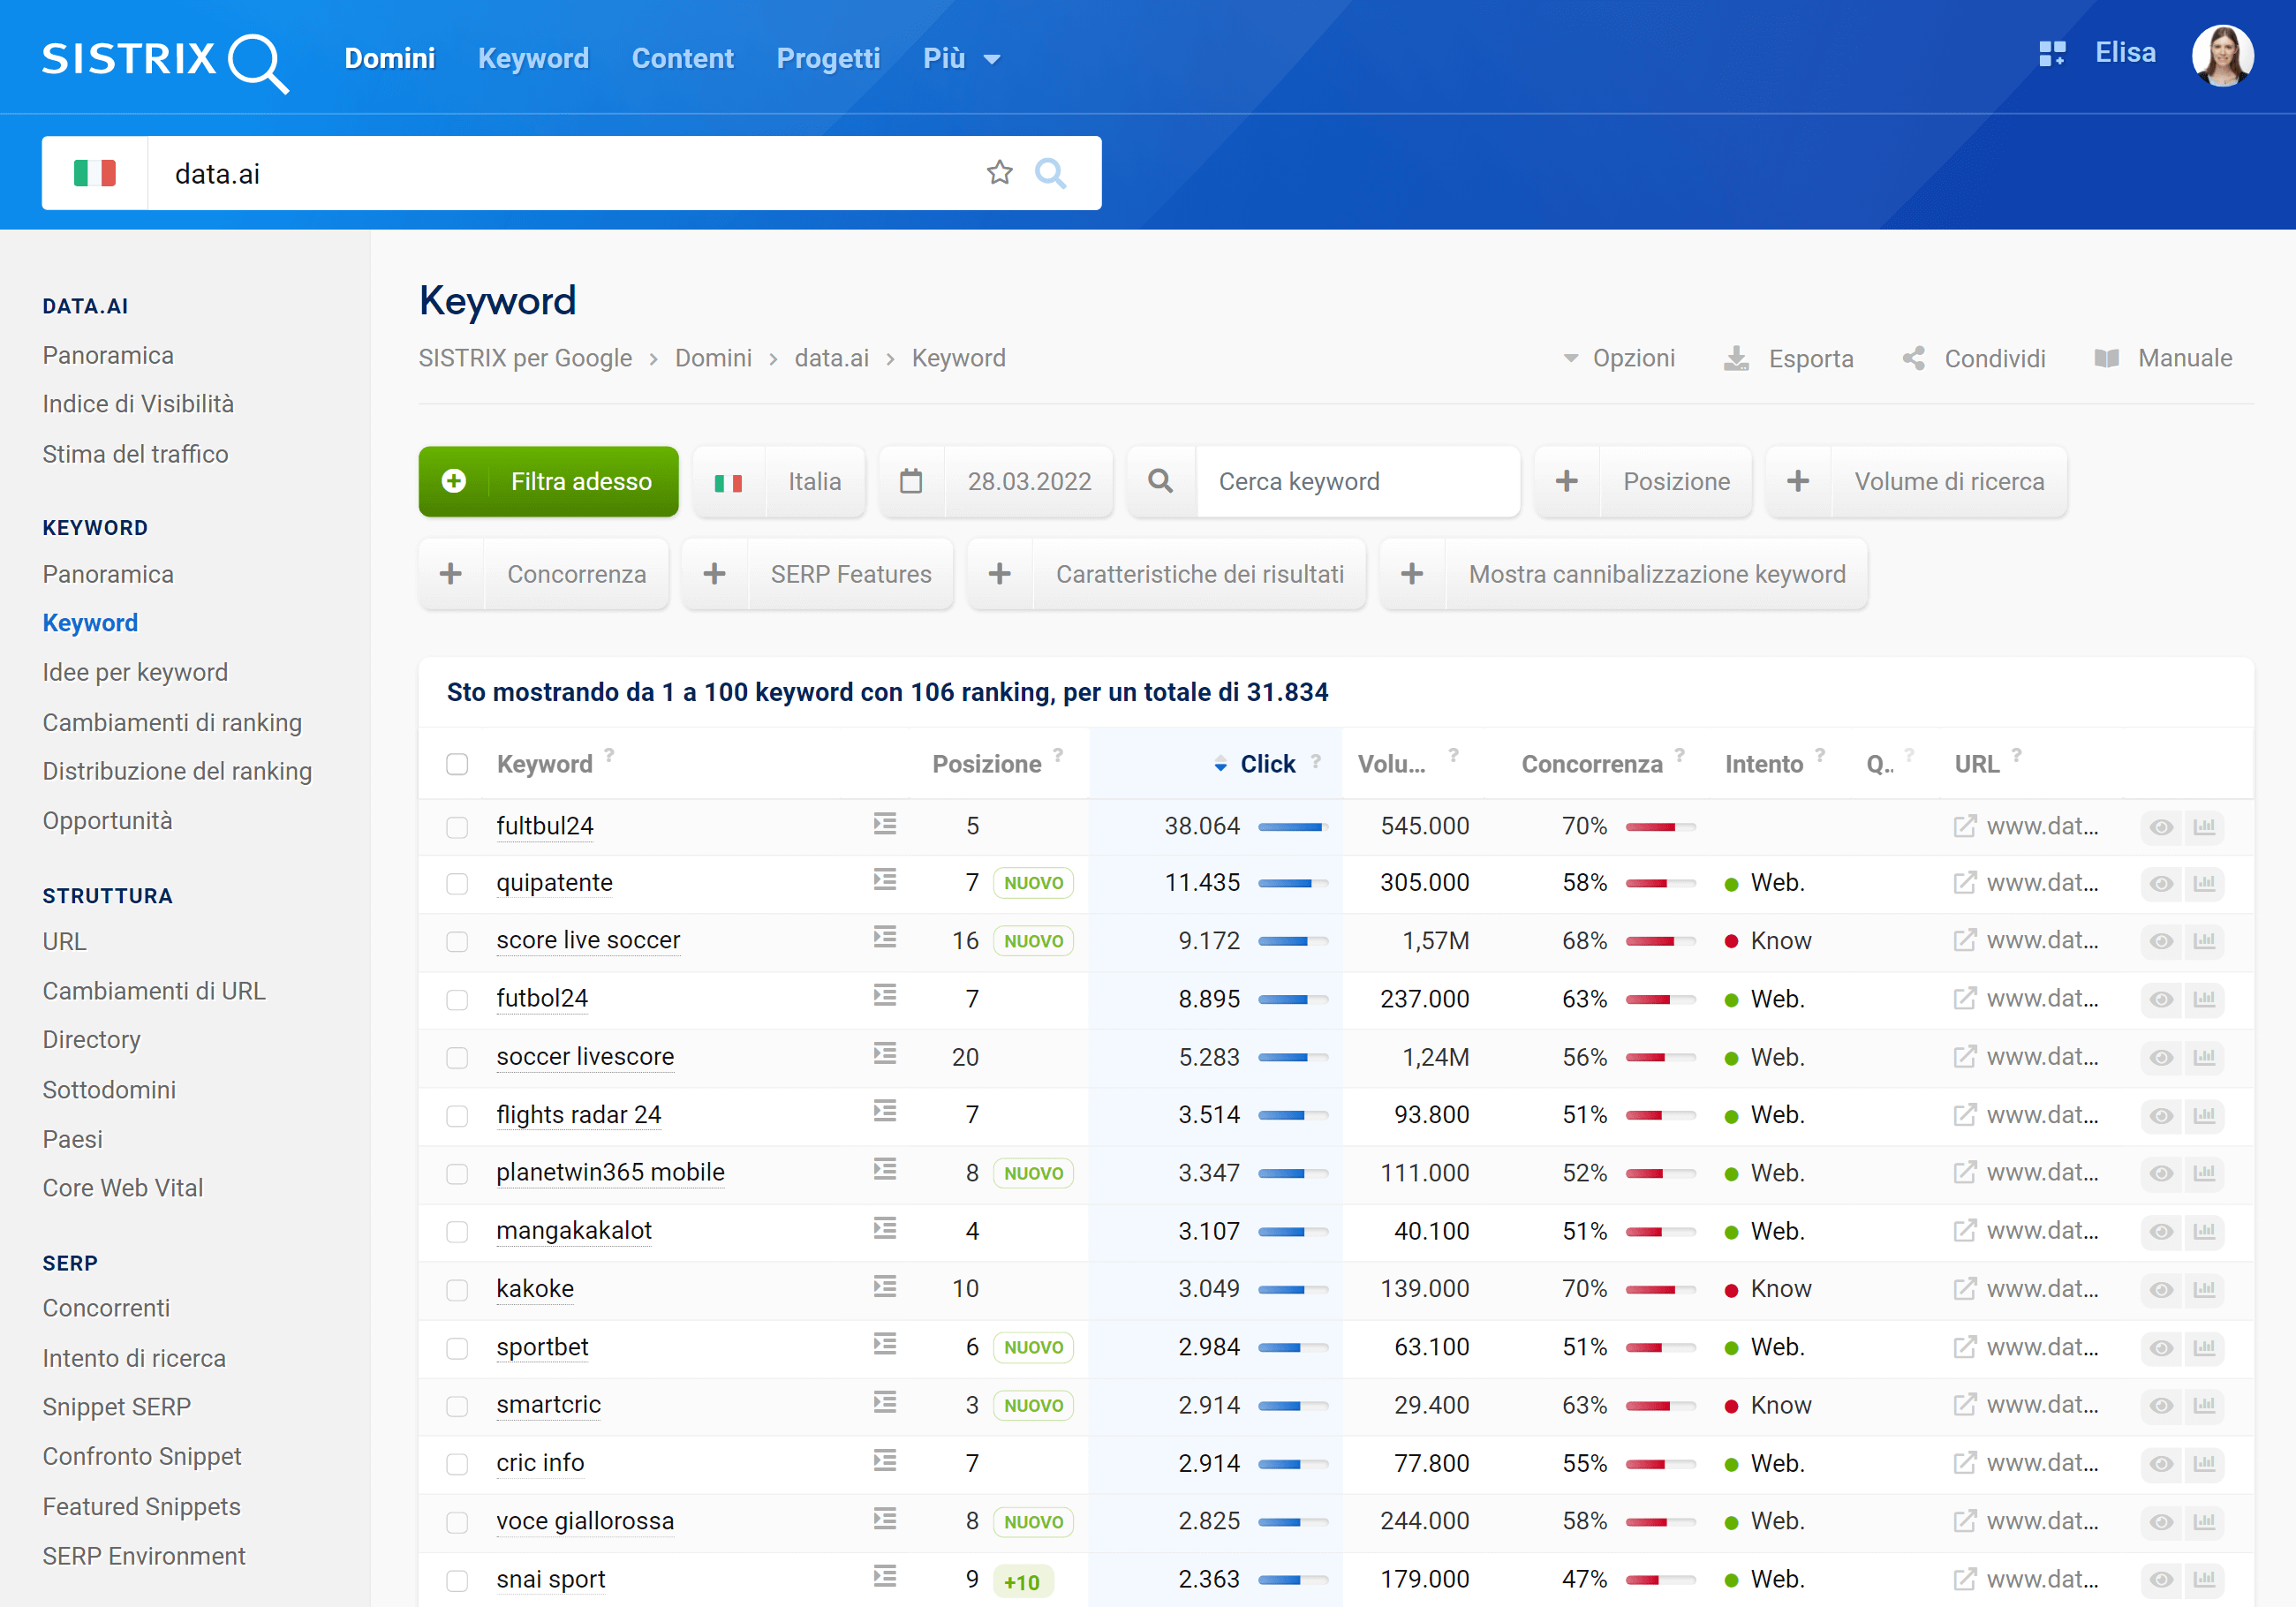
Task: Show history chart icon for cric info
Action: (2204, 1463)
